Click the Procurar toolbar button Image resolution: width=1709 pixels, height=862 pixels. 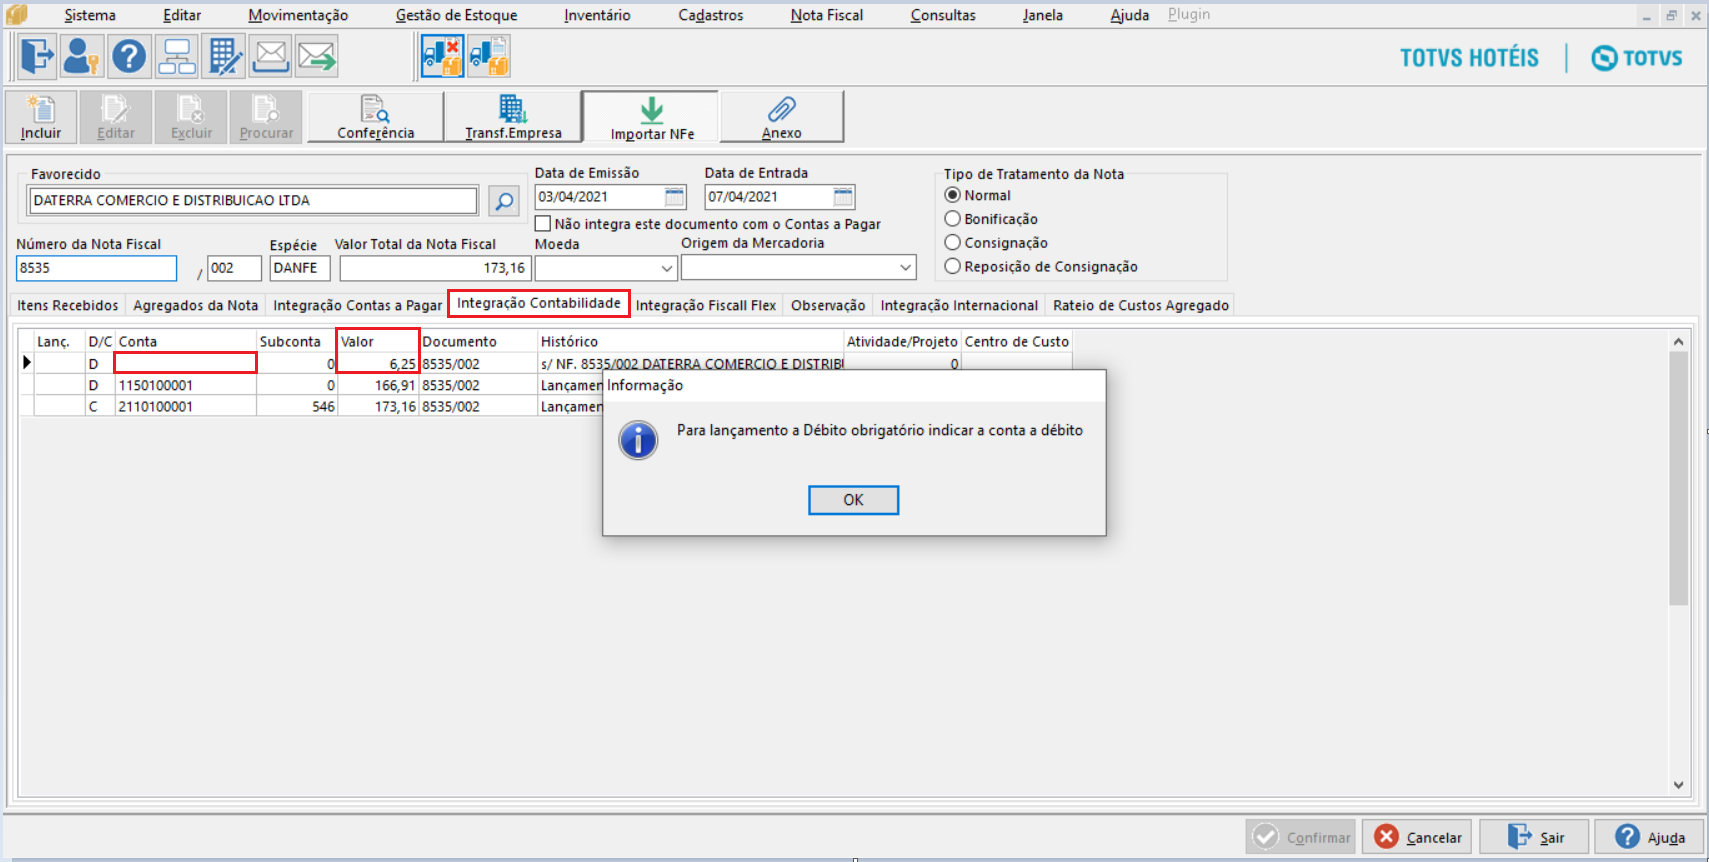(x=266, y=117)
